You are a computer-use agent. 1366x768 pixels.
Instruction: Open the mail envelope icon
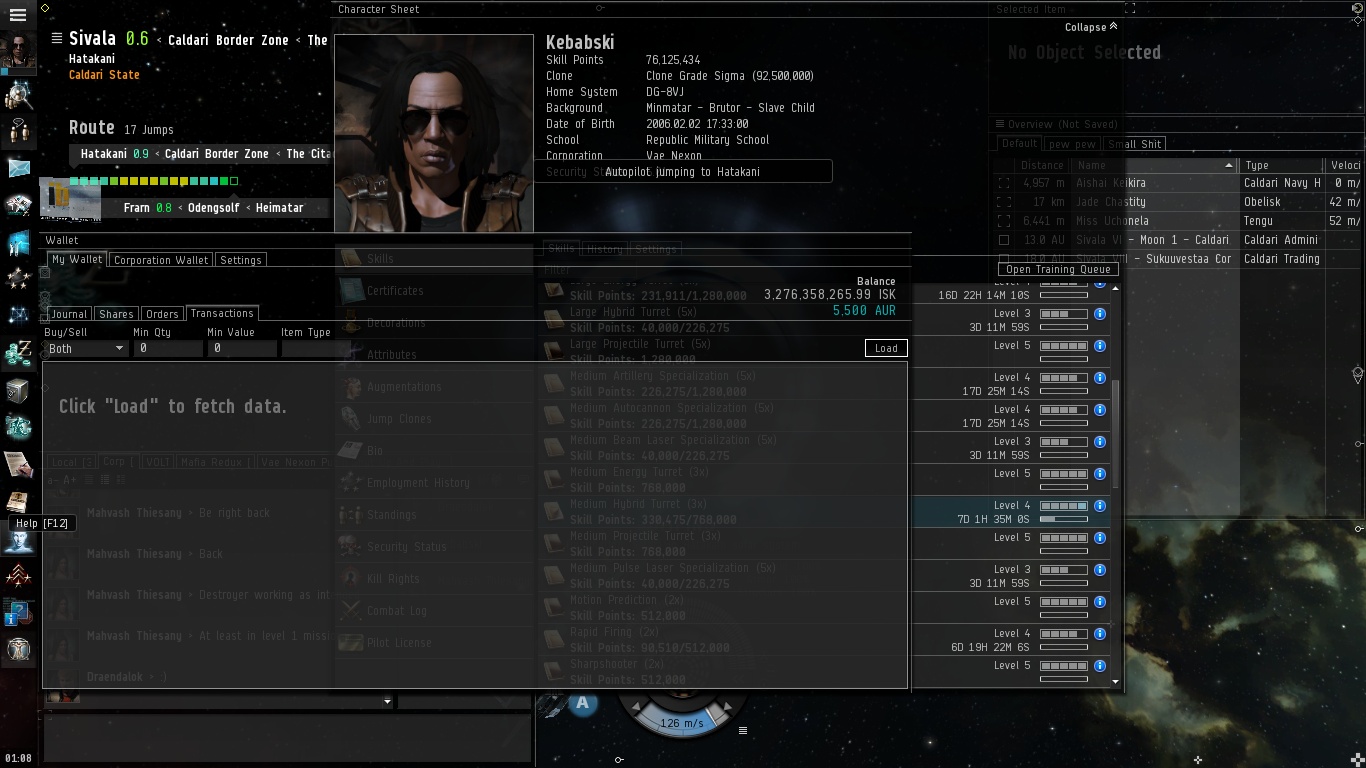tap(18, 167)
